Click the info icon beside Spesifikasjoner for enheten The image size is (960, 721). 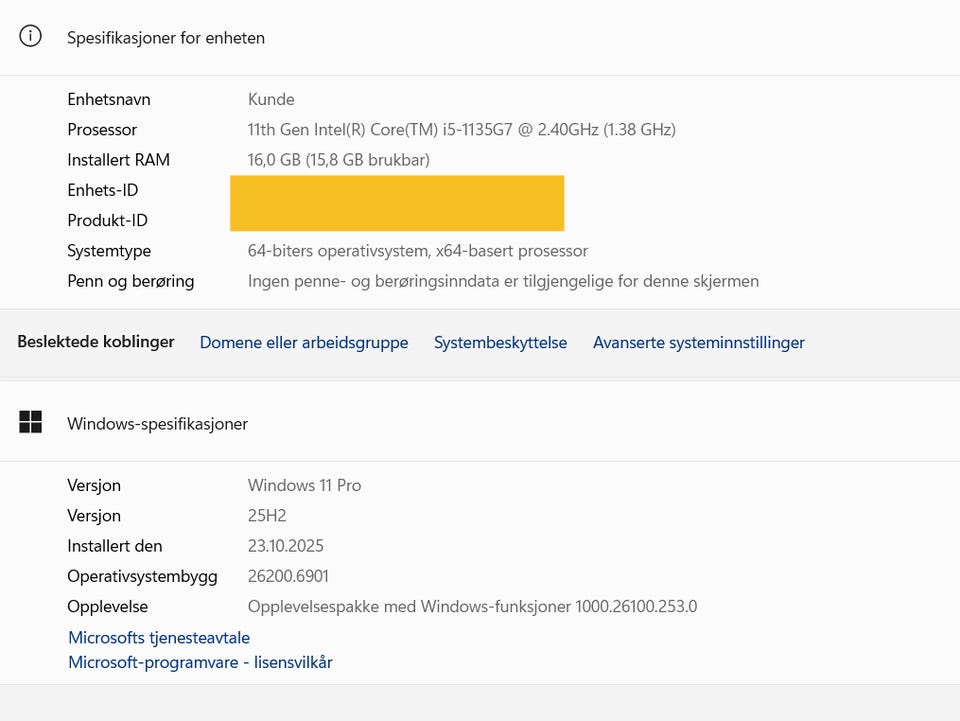[x=31, y=37]
